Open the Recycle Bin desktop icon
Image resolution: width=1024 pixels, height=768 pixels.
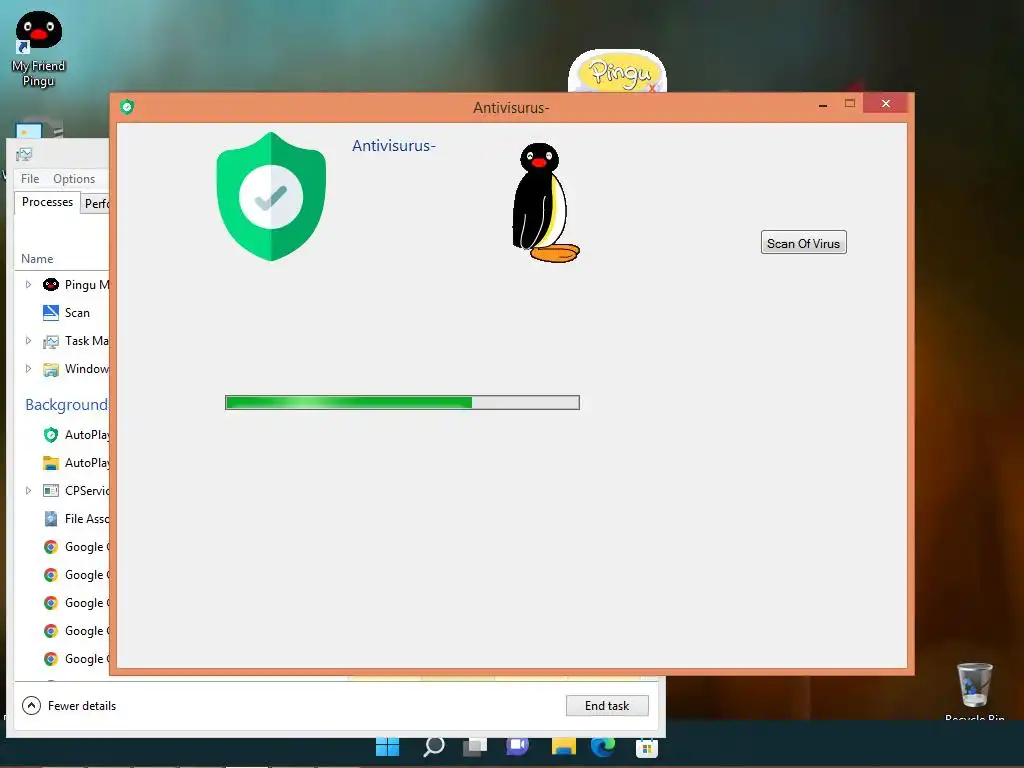pos(974,691)
